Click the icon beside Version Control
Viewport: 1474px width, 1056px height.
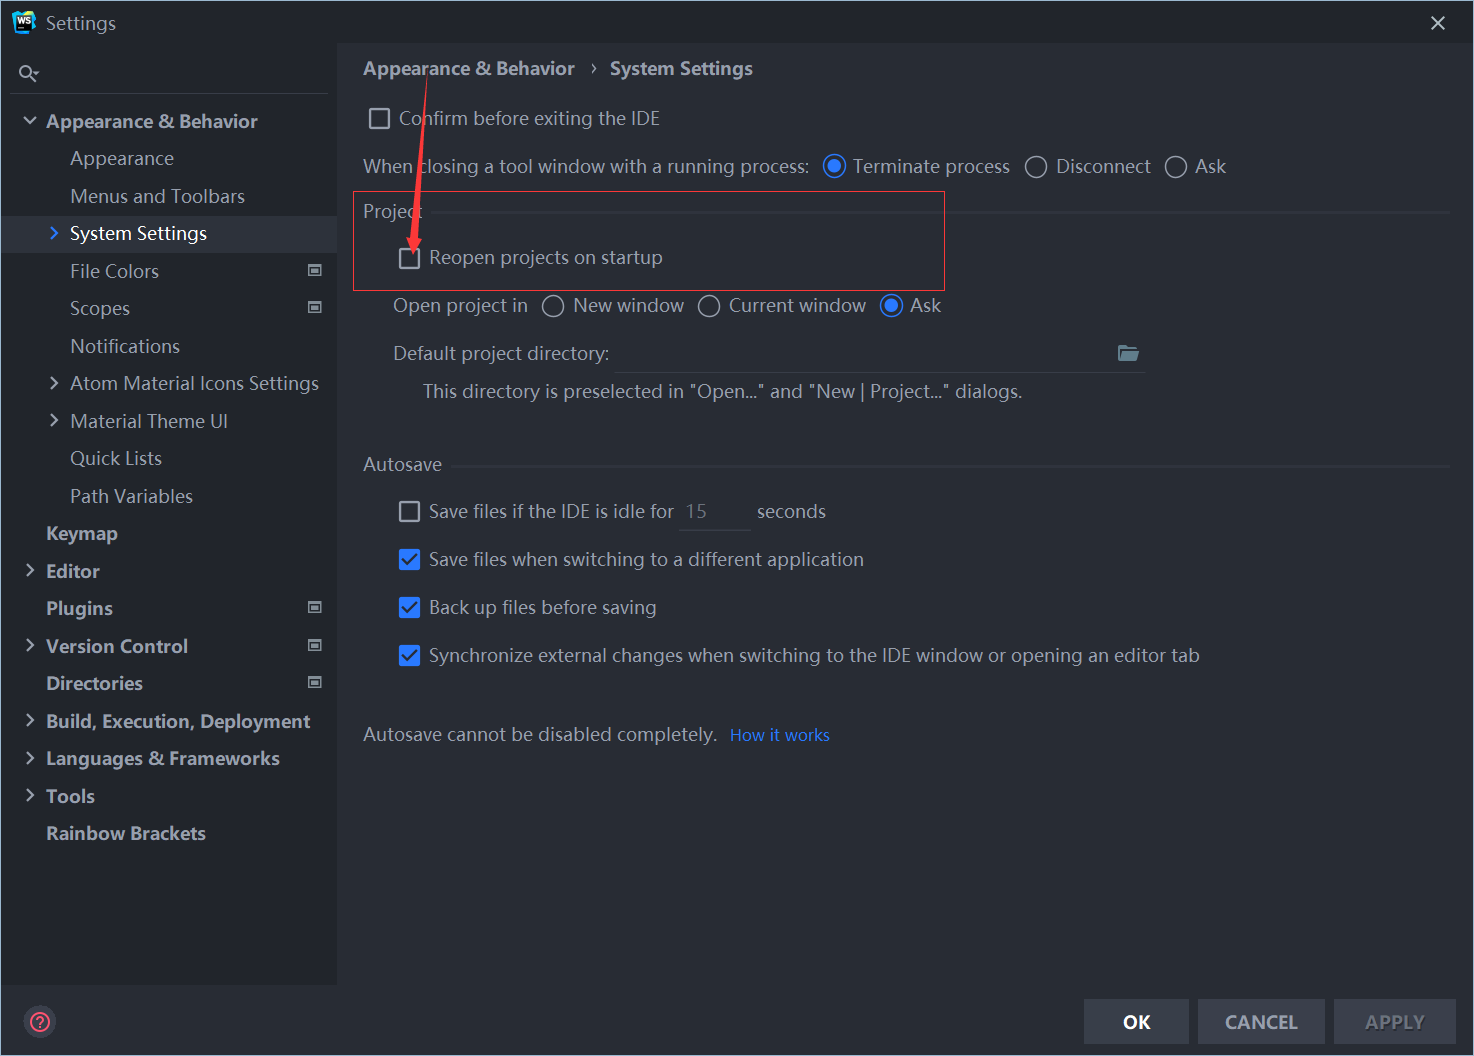pyautogui.click(x=314, y=645)
